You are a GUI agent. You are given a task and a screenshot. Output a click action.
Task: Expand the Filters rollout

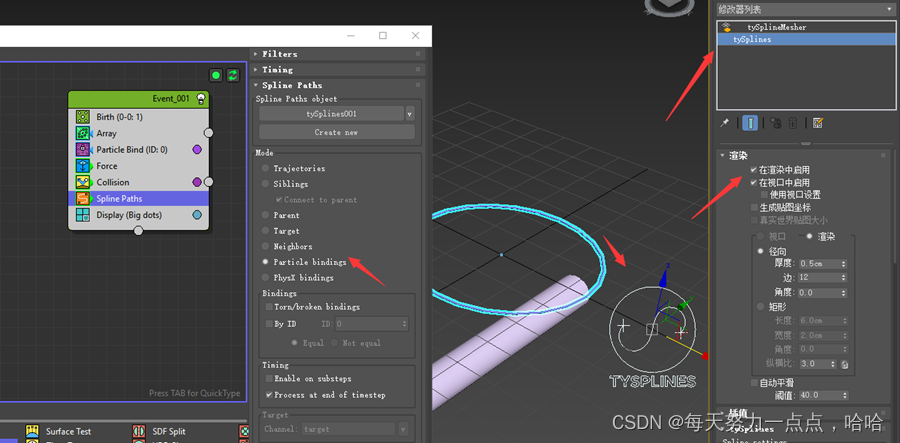[257, 54]
